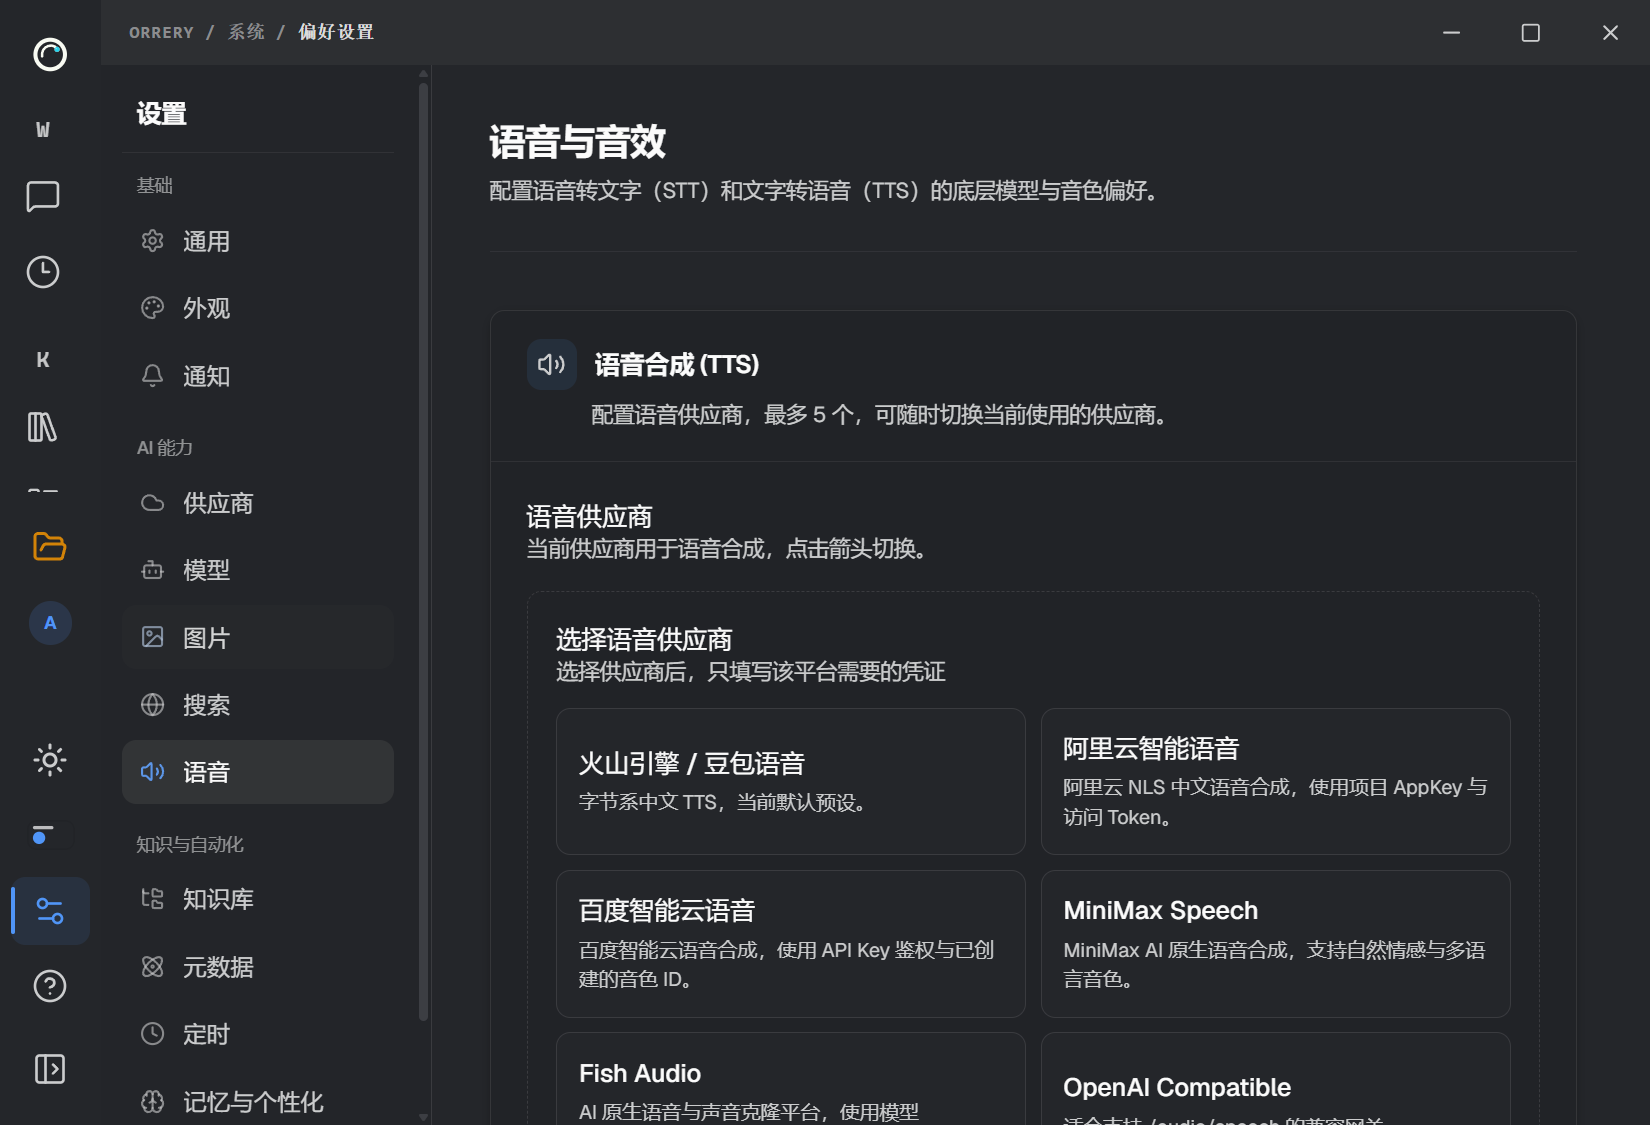Click the palette icon beside 外观

coord(152,308)
